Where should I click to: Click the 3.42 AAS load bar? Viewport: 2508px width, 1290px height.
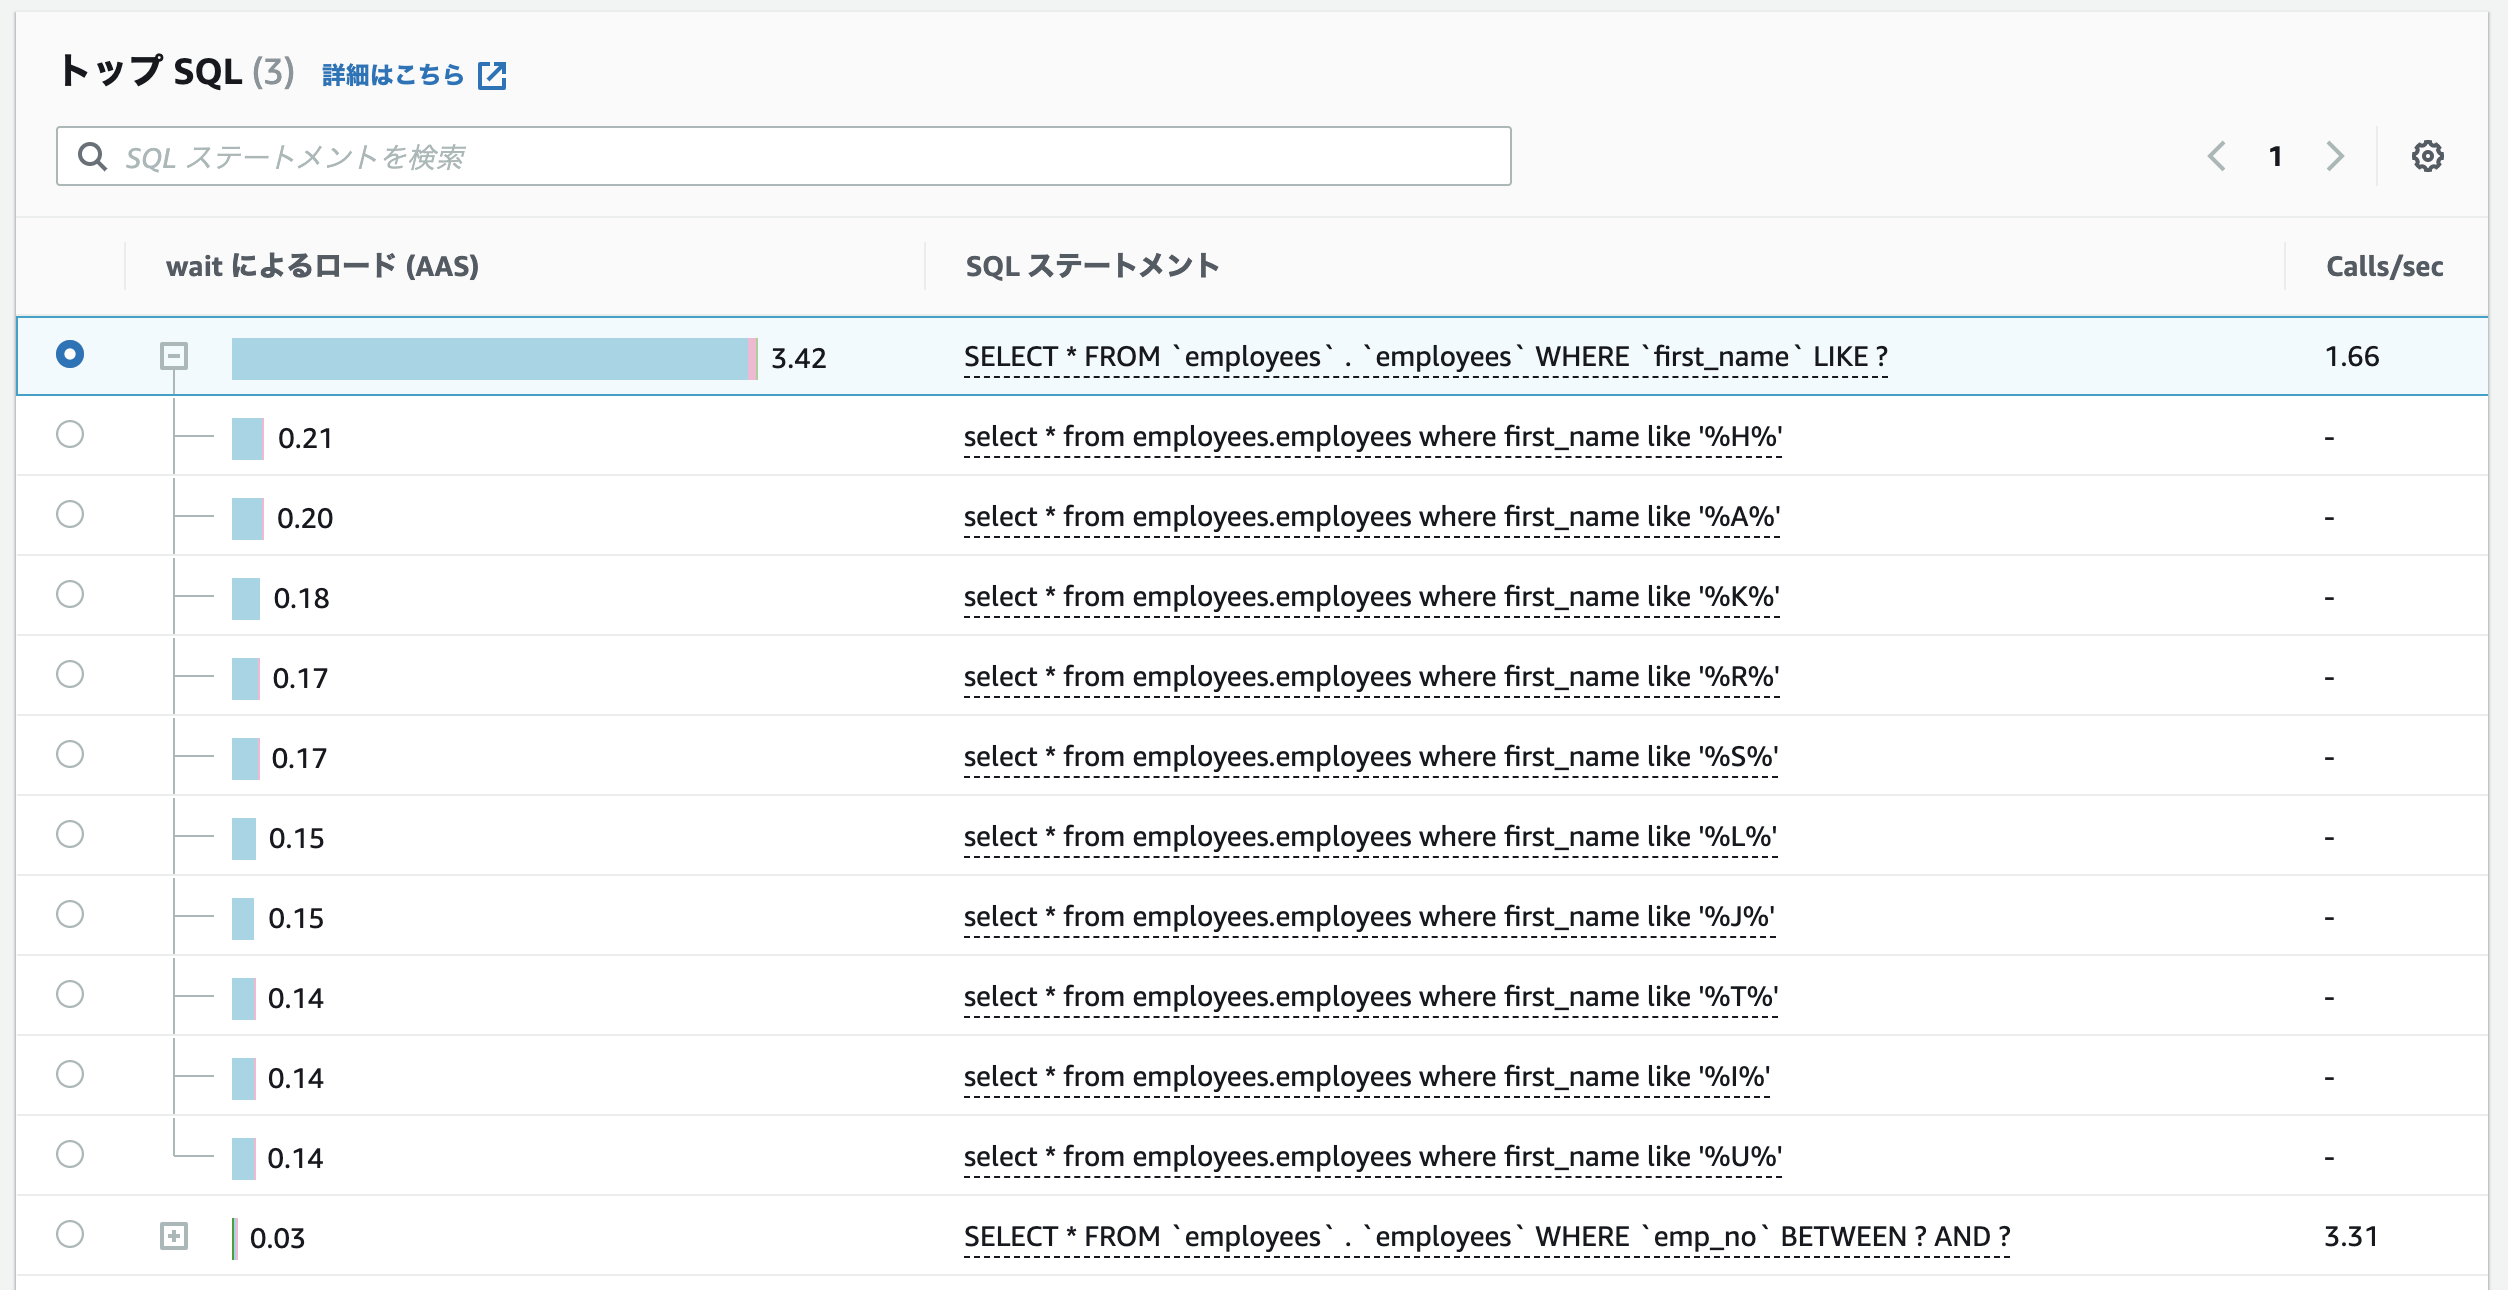pyautogui.click(x=493, y=358)
